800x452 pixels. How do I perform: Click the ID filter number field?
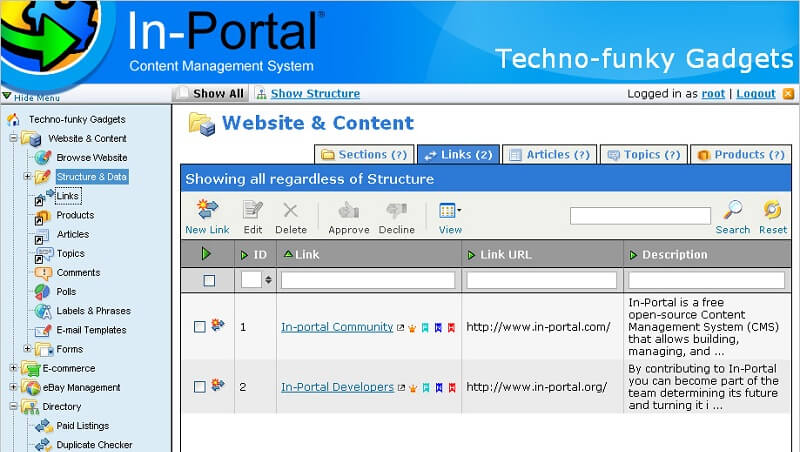[x=251, y=280]
